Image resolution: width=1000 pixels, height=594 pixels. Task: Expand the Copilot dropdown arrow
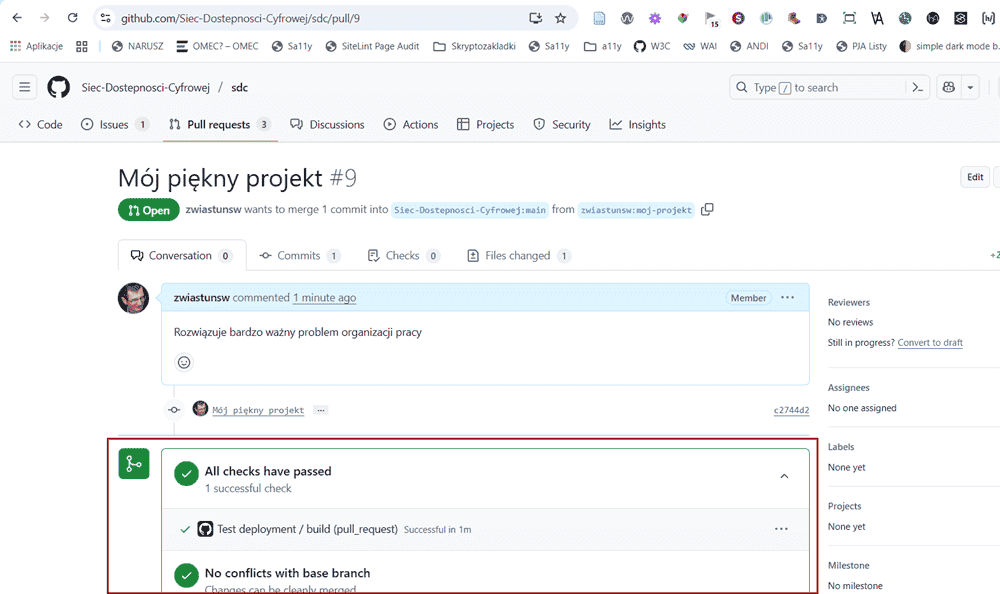(x=970, y=87)
